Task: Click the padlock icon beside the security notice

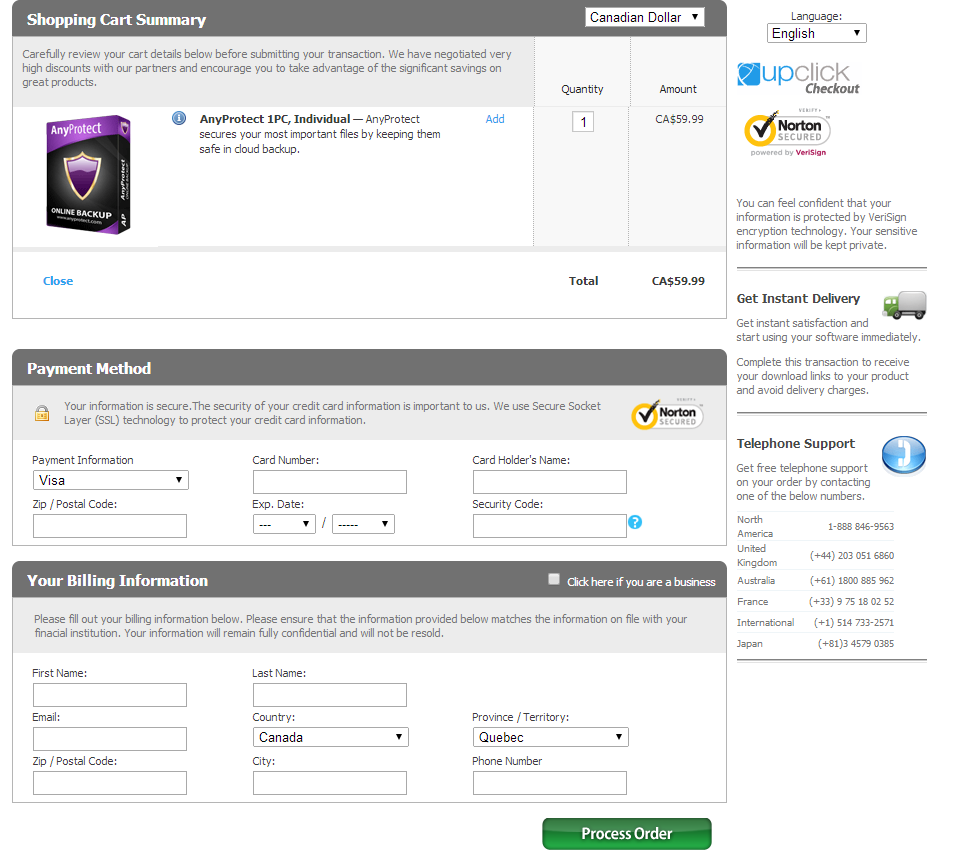Action: pyautogui.click(x=41, y=413)
